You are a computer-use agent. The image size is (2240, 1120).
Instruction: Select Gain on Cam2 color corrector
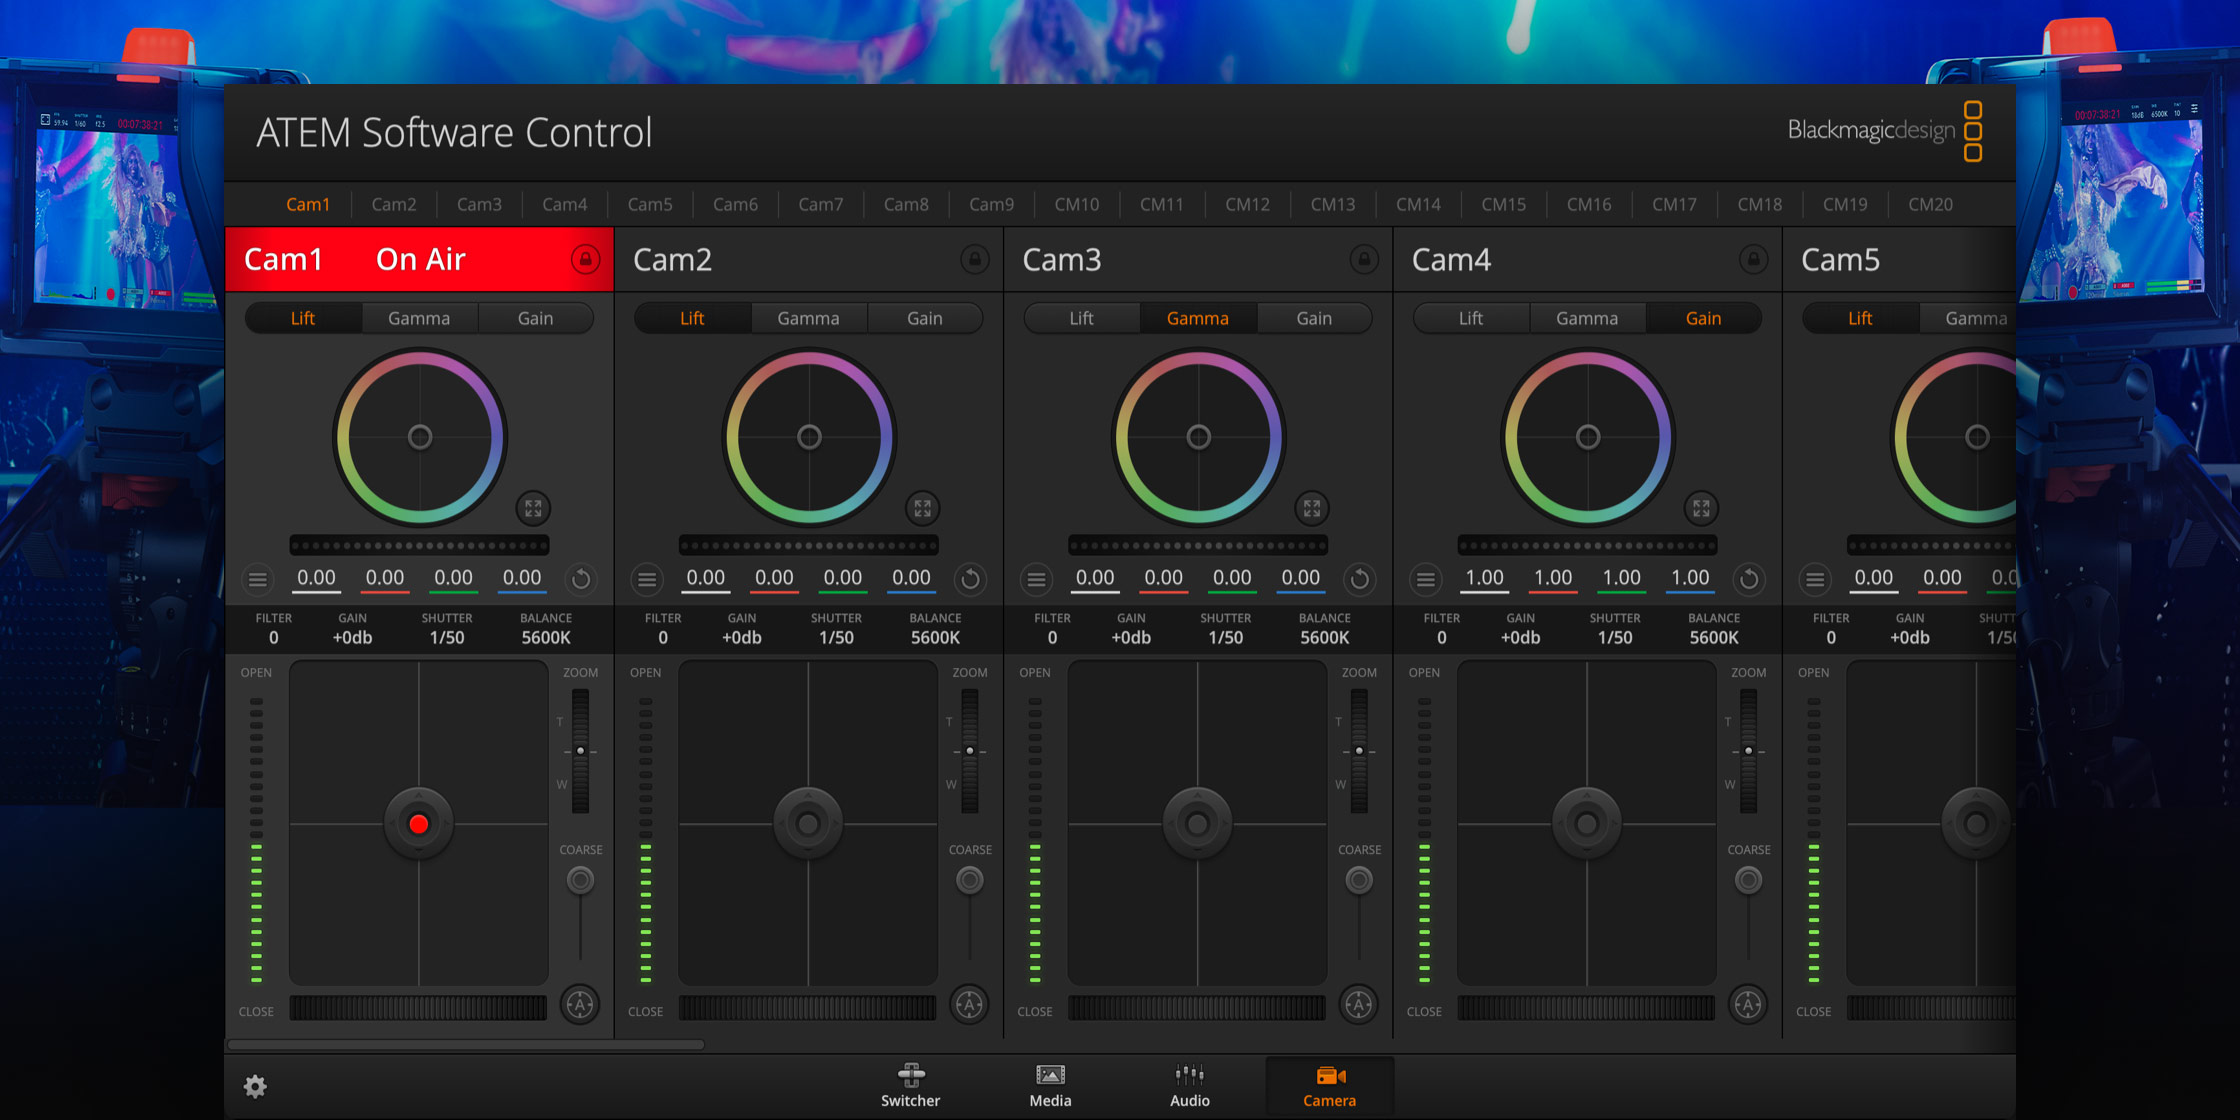(x=925, y=318)
